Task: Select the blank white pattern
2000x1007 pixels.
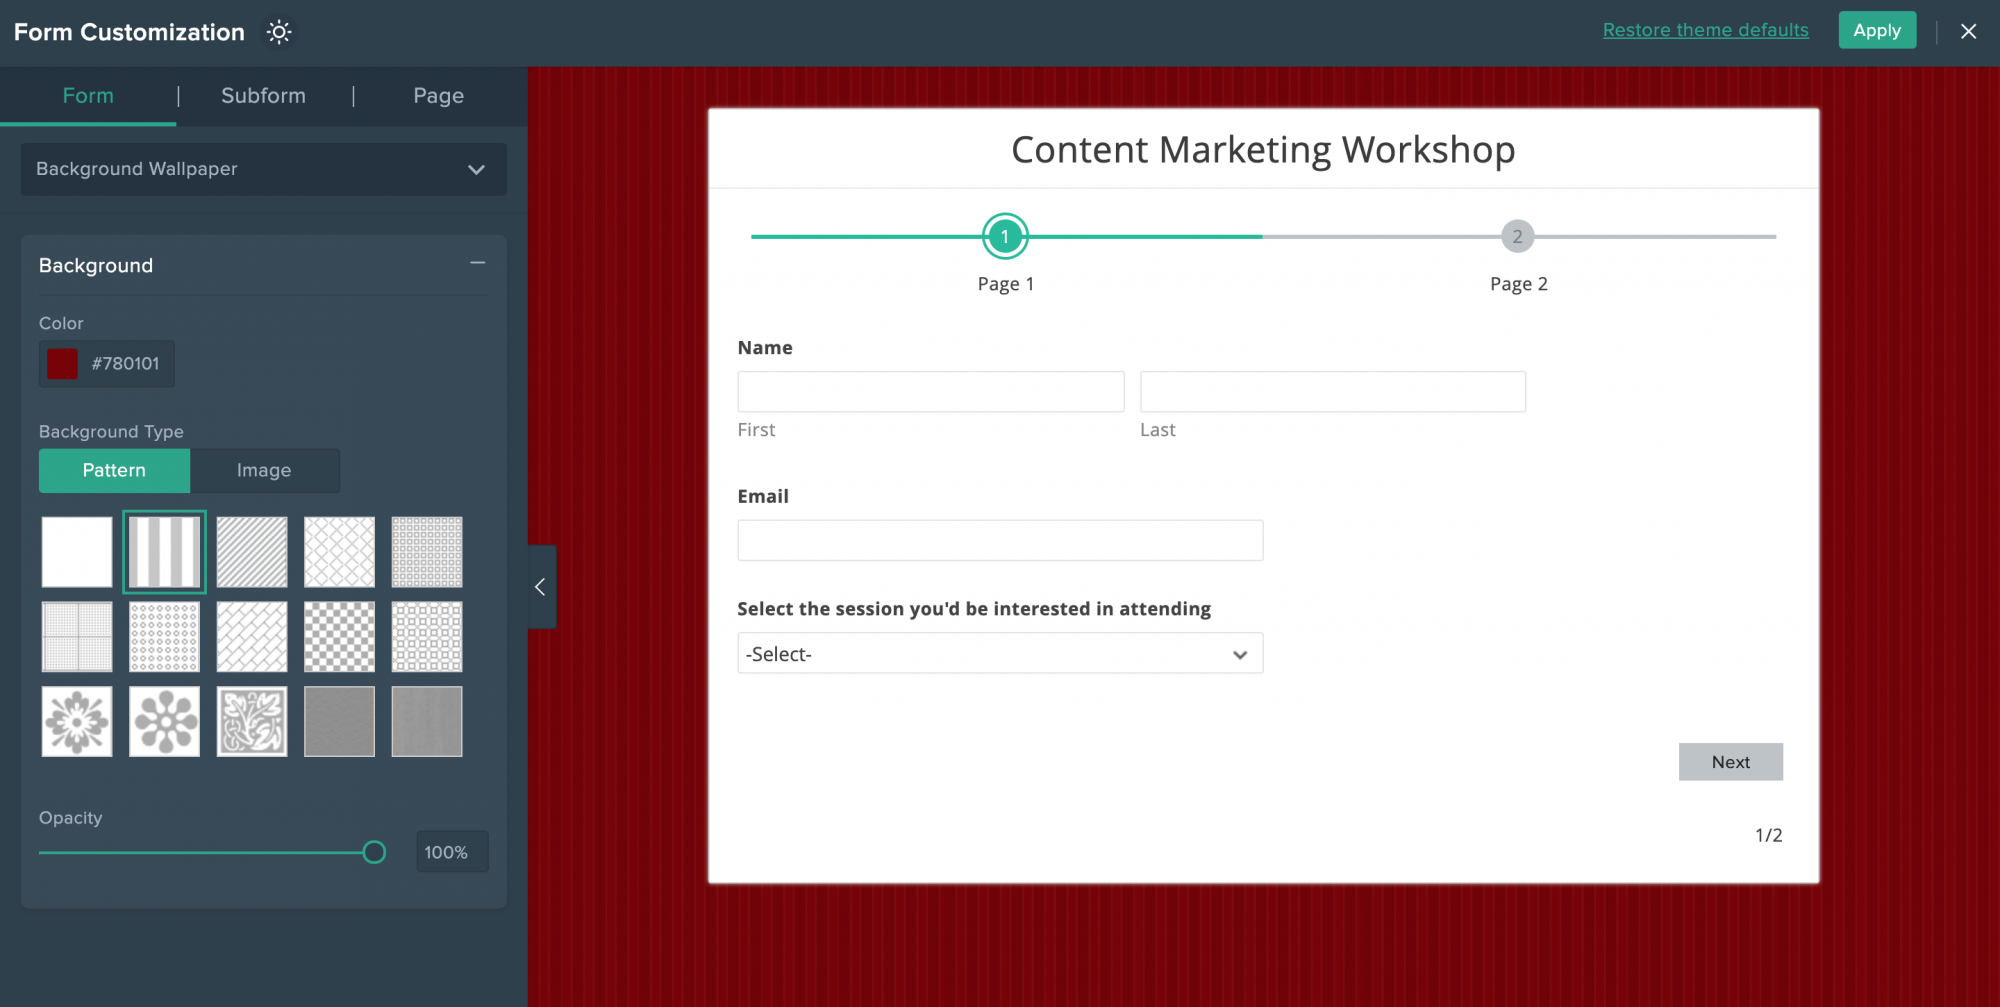Action: pos(77,552)
